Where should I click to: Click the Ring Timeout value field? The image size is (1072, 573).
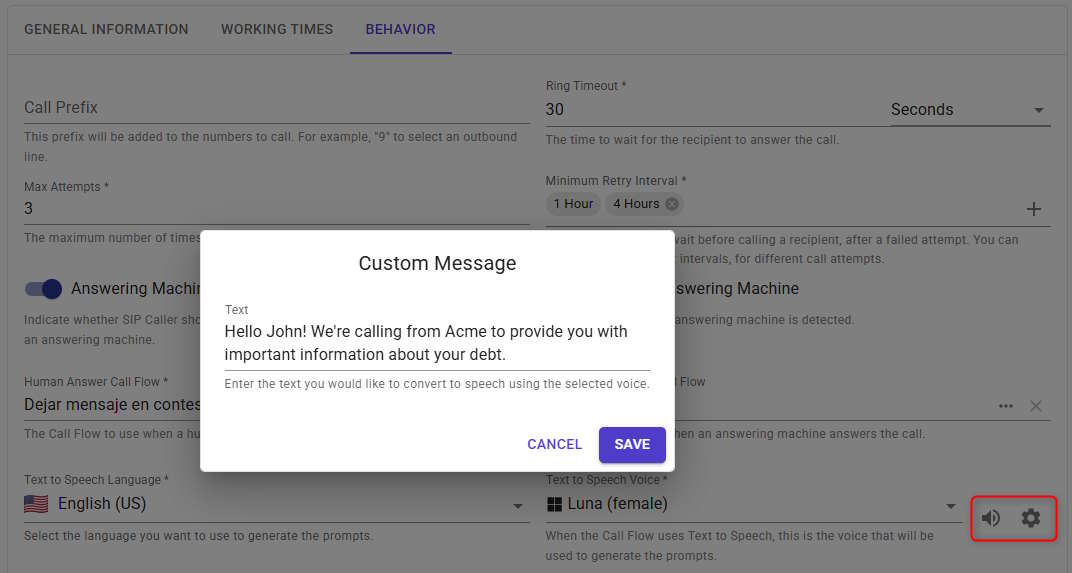712,110
